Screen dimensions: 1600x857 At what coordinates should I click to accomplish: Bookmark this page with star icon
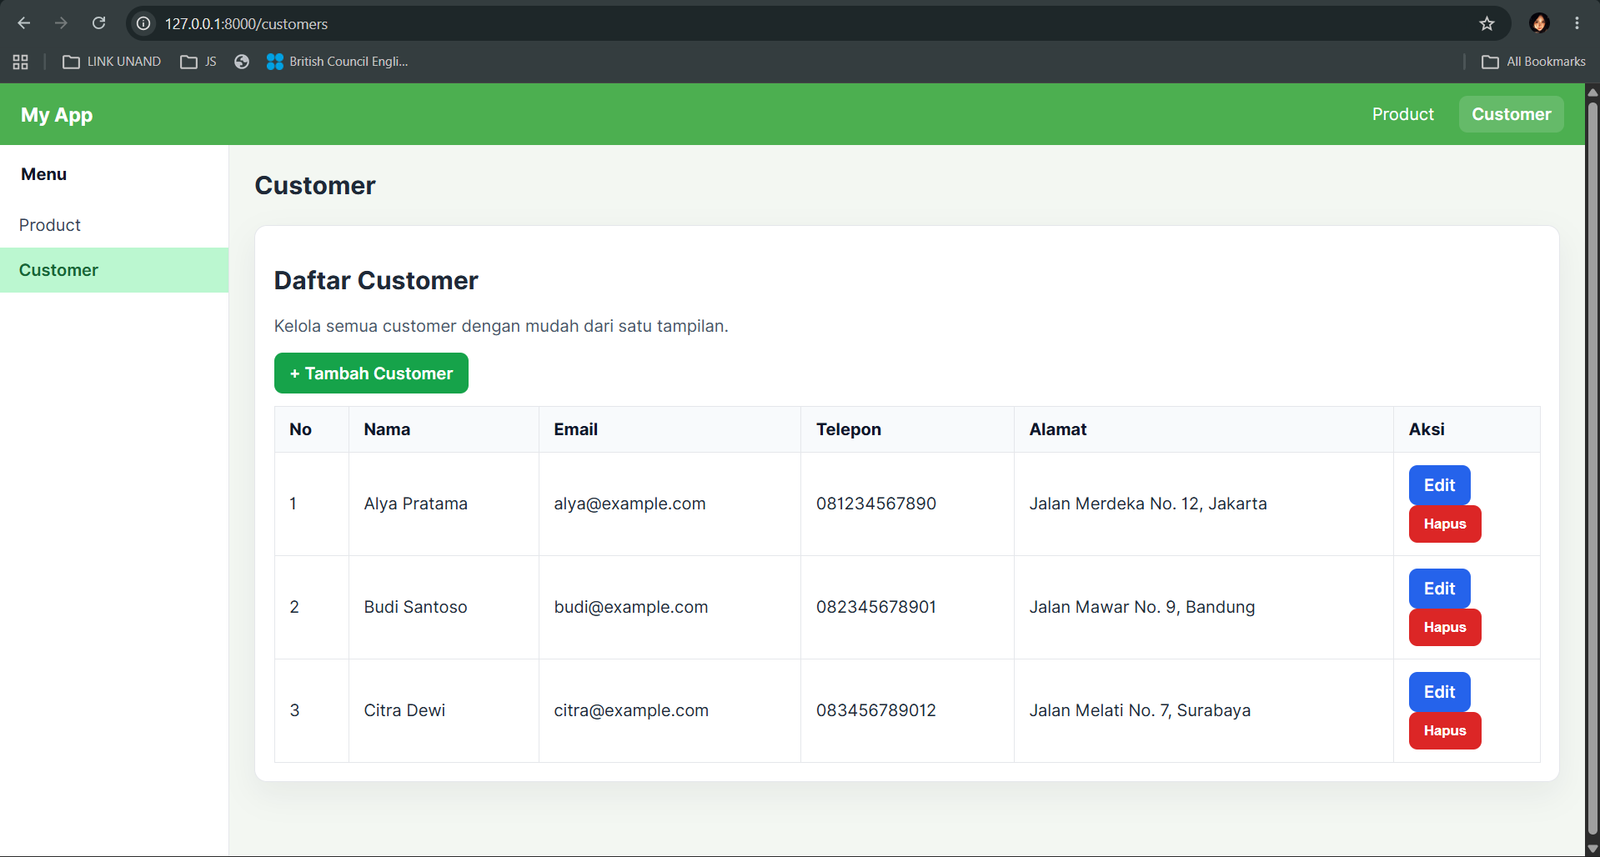1487,23
